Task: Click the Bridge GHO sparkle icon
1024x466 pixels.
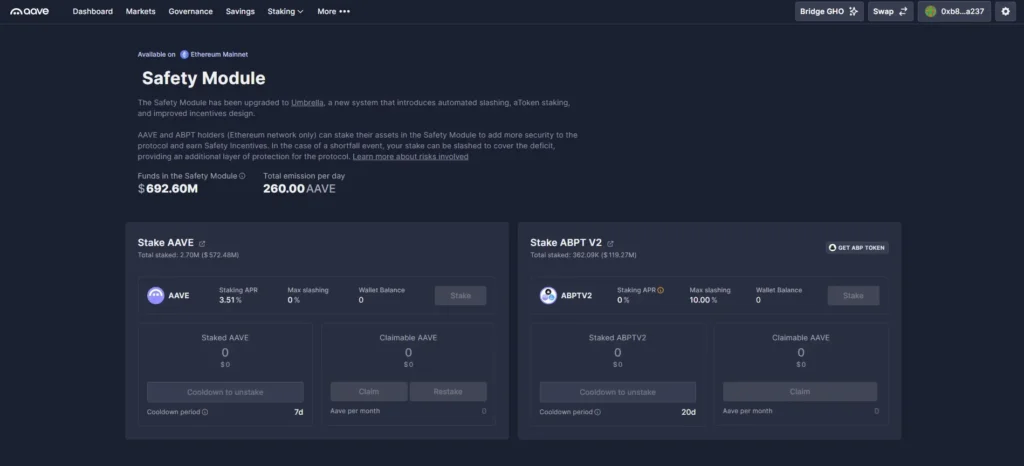Action: click(x=853, y=11)
